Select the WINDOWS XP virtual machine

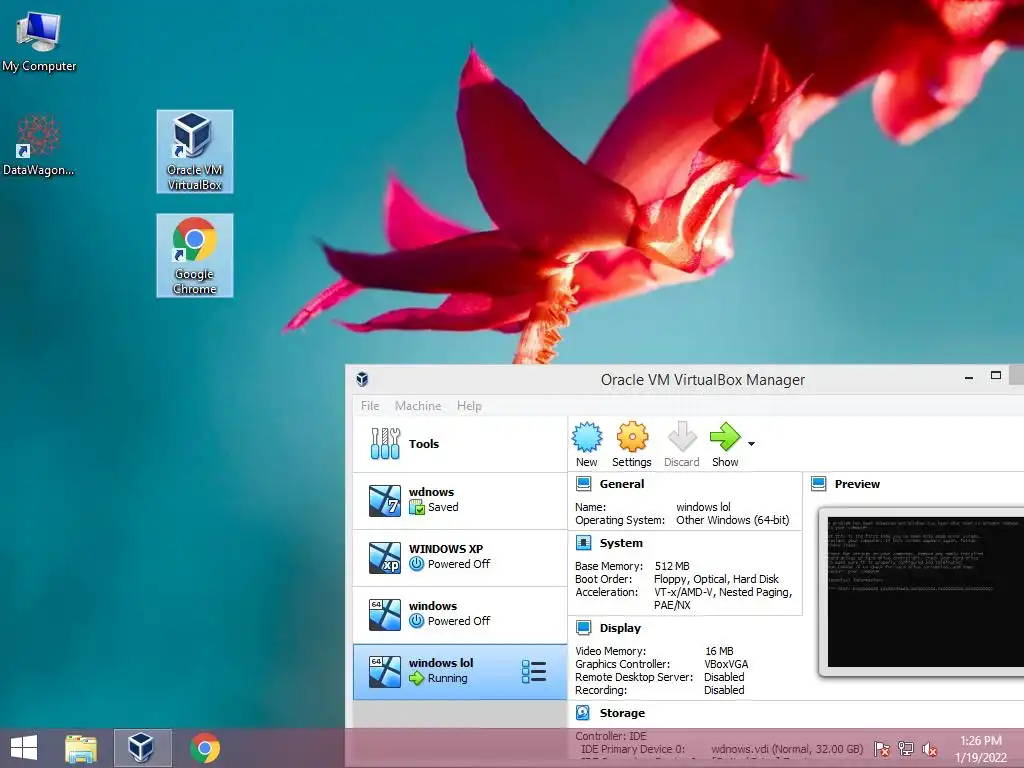tap(460, 557)
